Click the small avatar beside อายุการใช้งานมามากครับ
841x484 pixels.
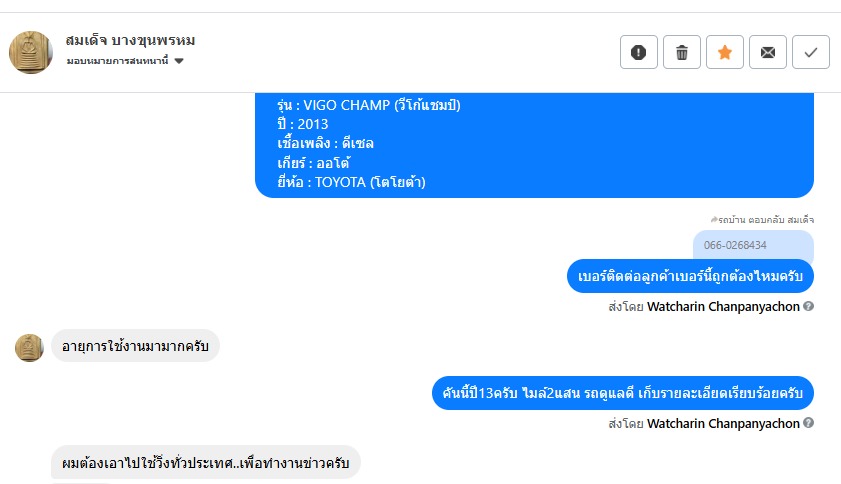coord(29,348)
